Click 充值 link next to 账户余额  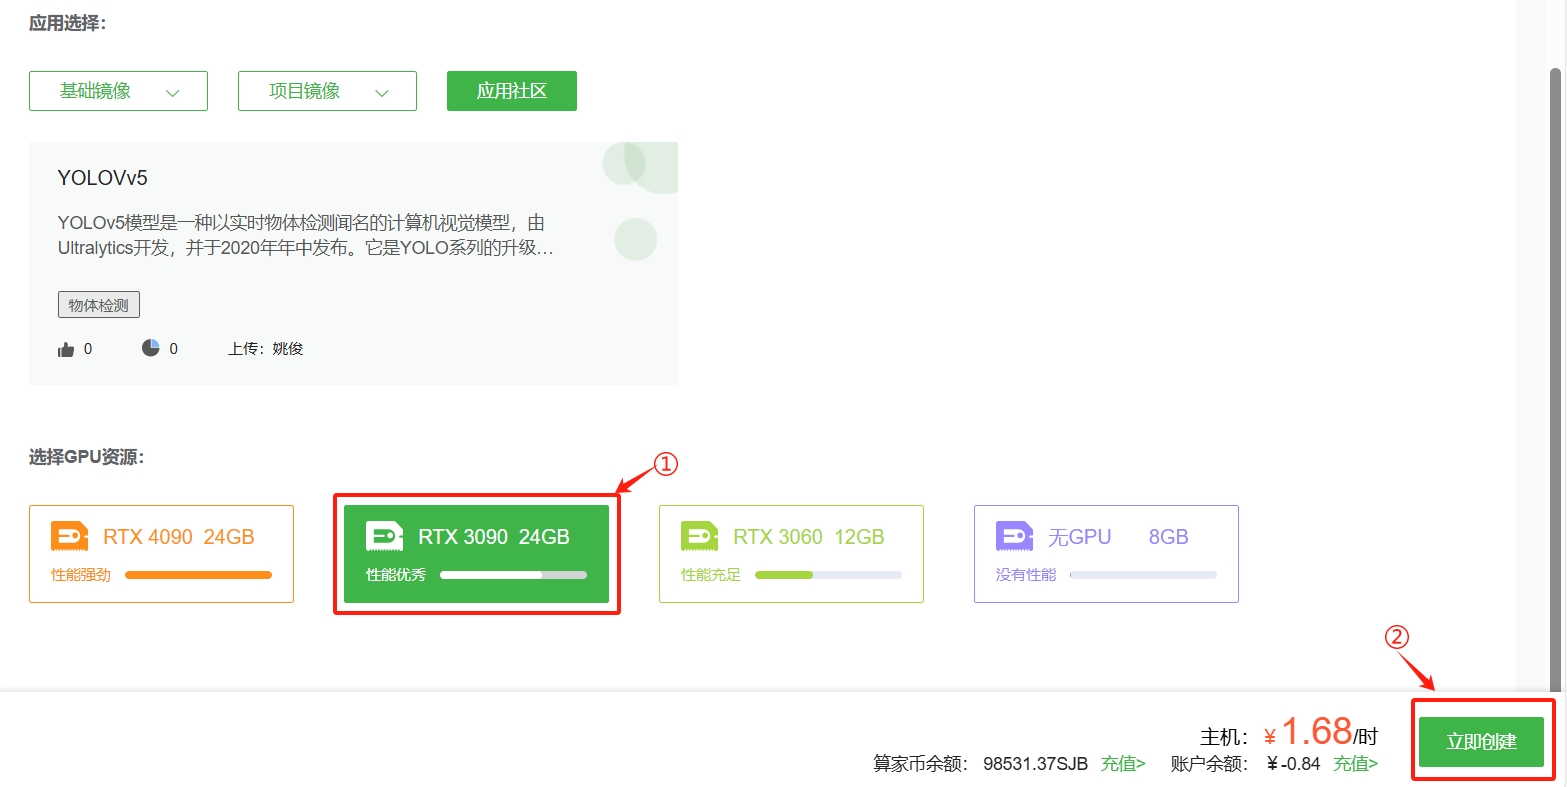1355,764
